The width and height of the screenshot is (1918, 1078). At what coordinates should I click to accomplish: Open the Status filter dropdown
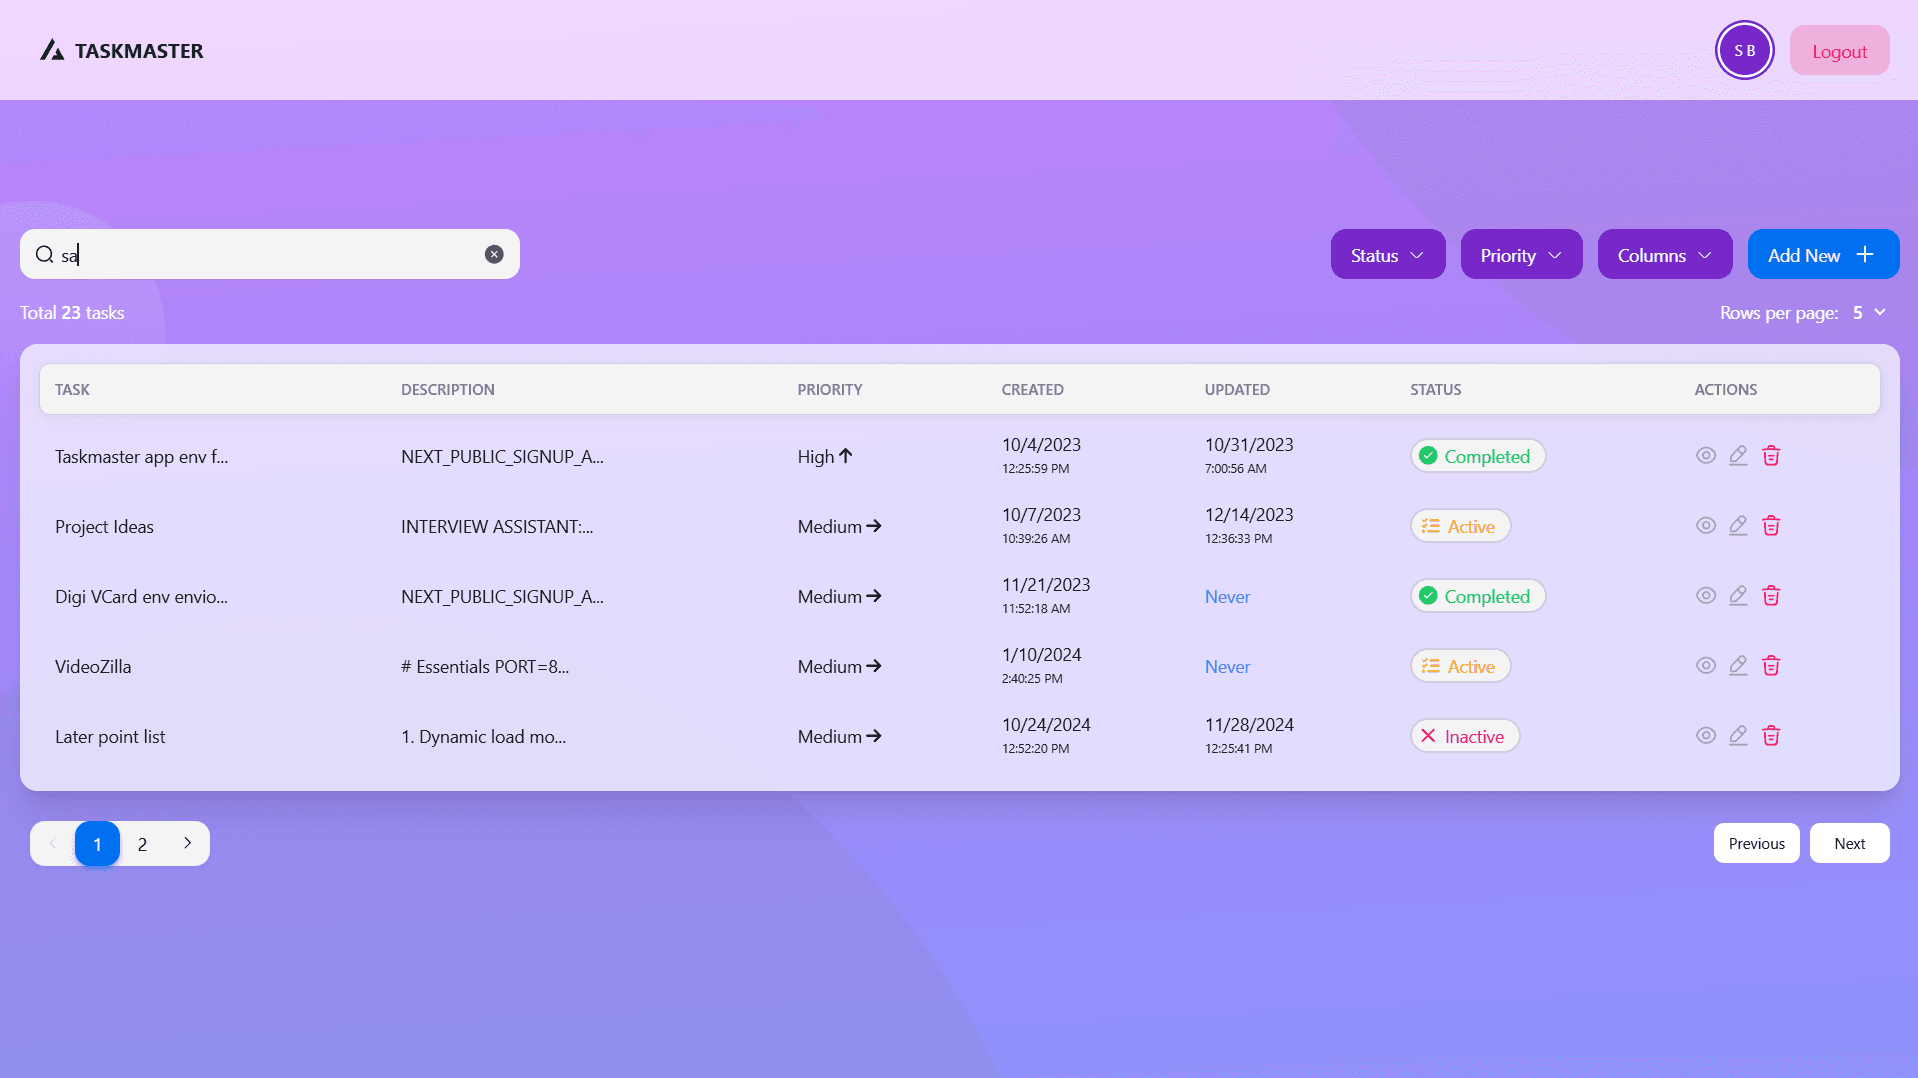tap(1388, 255)
